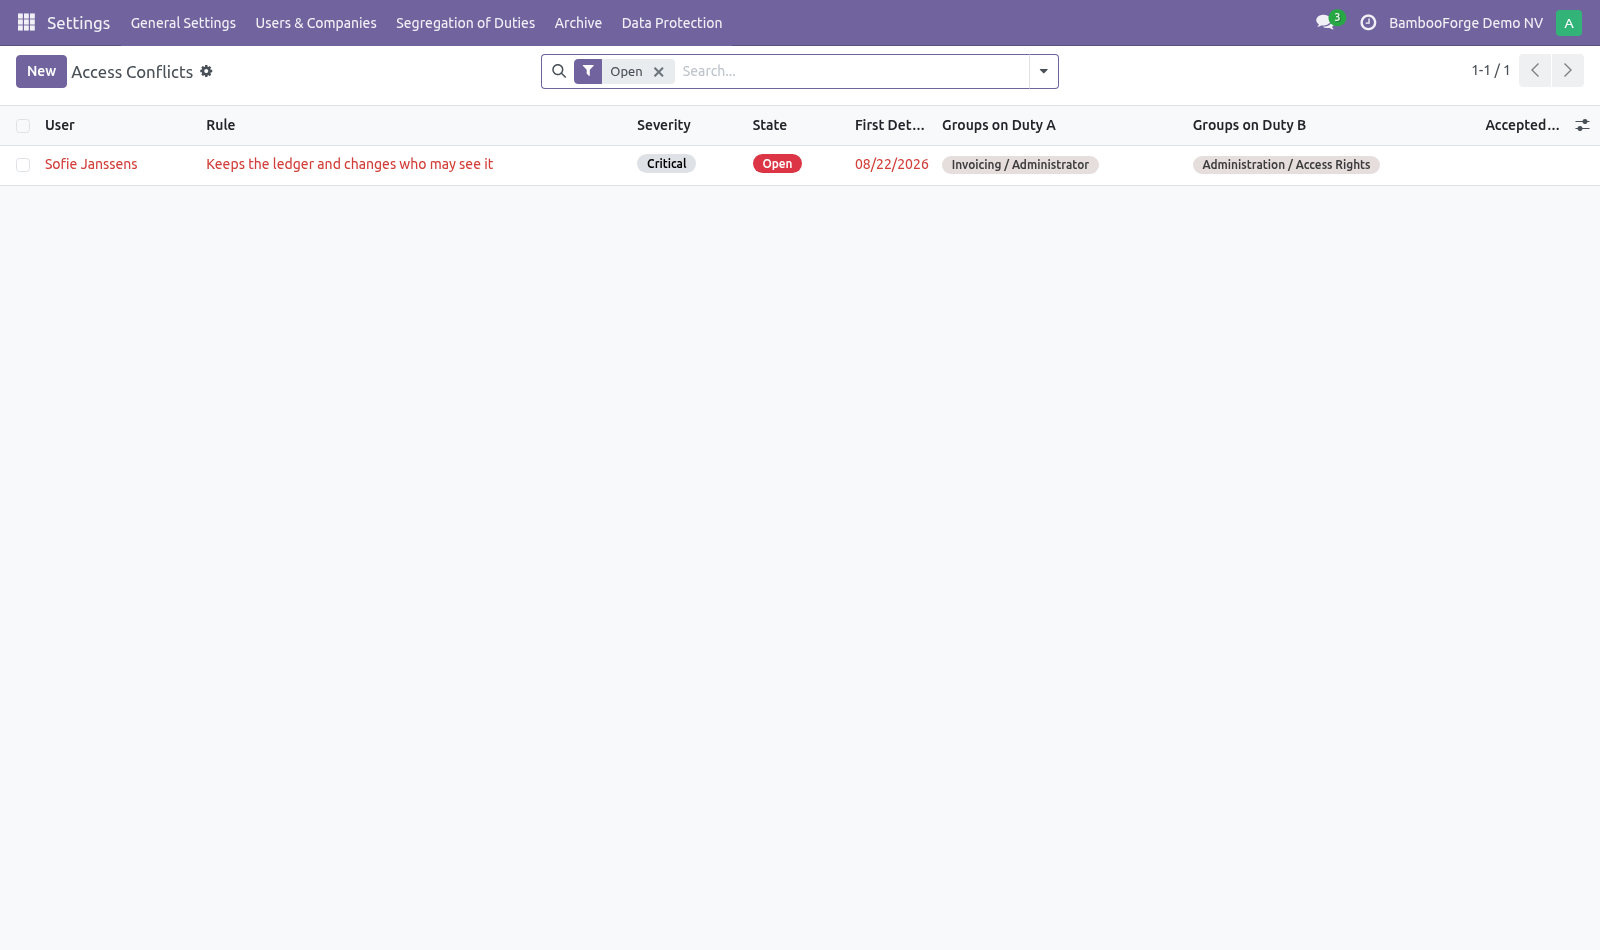1600x950 pixels.
Task: Click the Administration / Access Rights tag
Action: 1286,165
